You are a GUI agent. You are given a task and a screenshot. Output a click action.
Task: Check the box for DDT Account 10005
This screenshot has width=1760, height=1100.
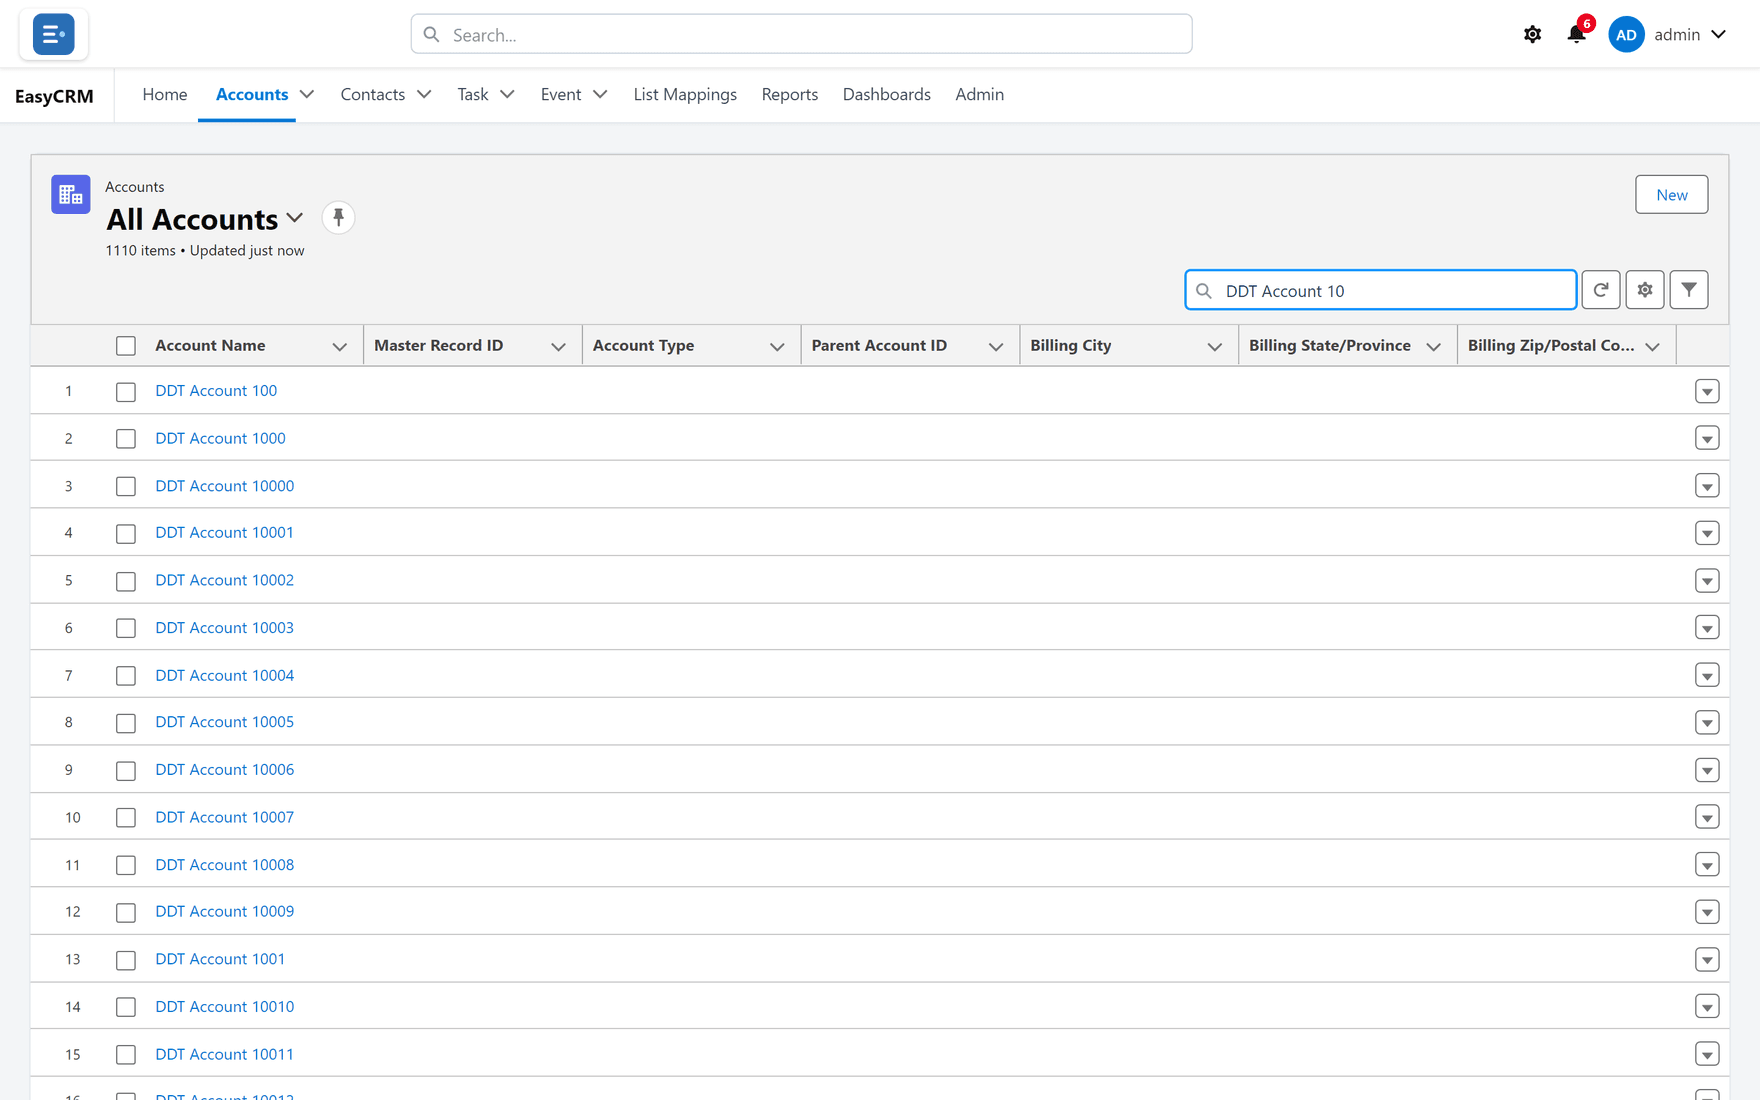(x=125, y=723)
